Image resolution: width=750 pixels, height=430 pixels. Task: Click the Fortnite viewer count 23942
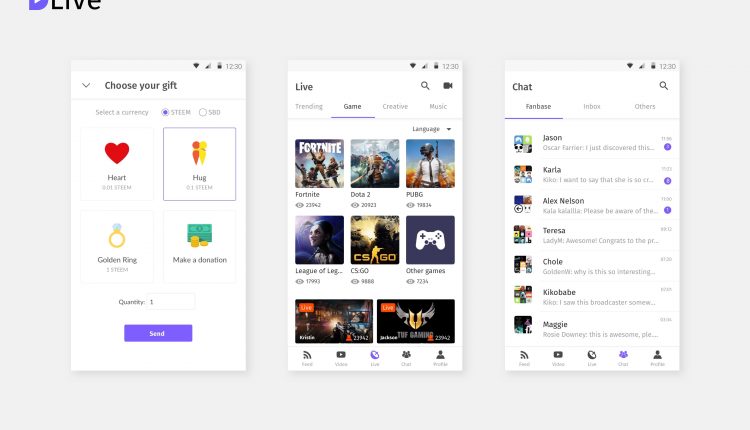point(313,205)
